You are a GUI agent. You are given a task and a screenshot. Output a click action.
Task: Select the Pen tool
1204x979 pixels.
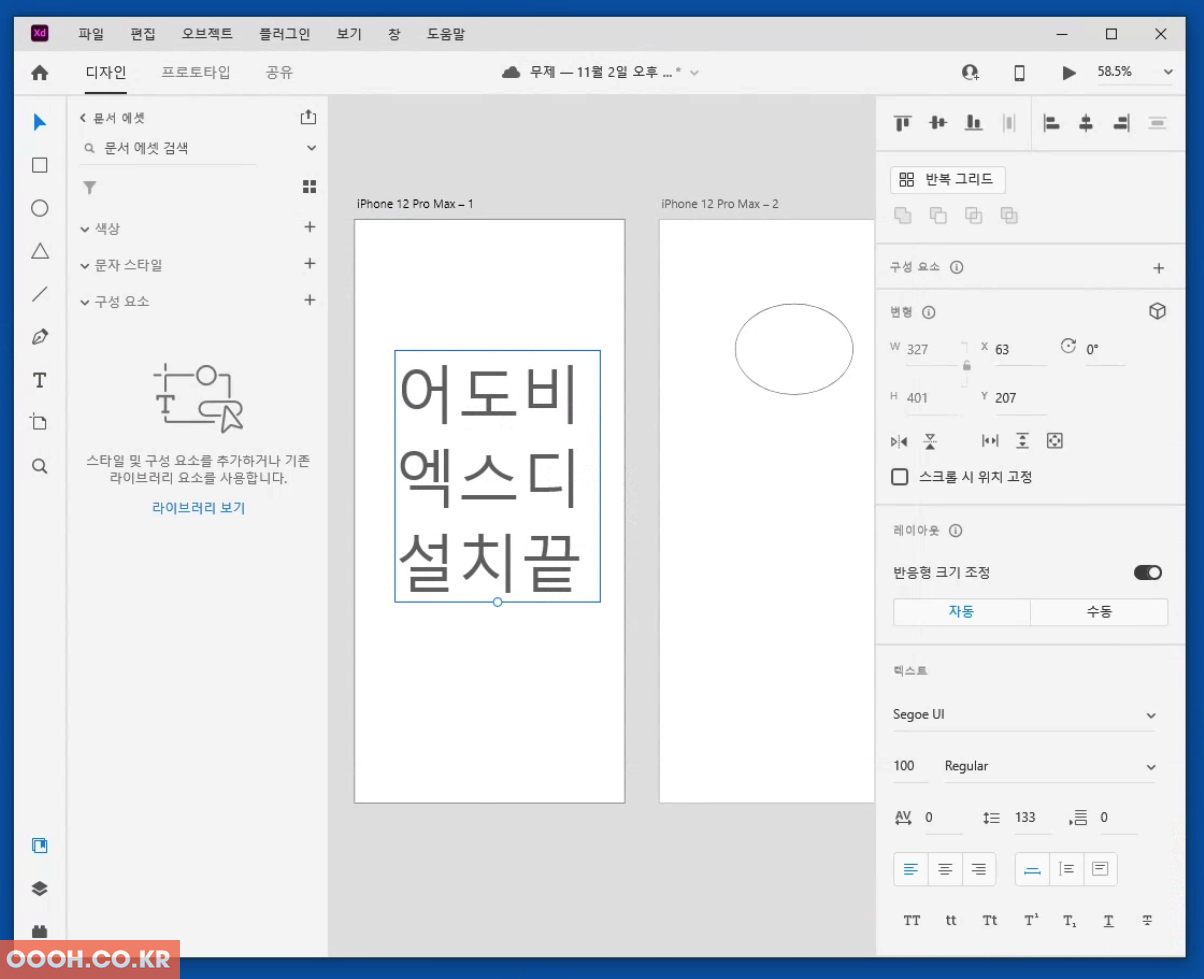tap(40, 337)
